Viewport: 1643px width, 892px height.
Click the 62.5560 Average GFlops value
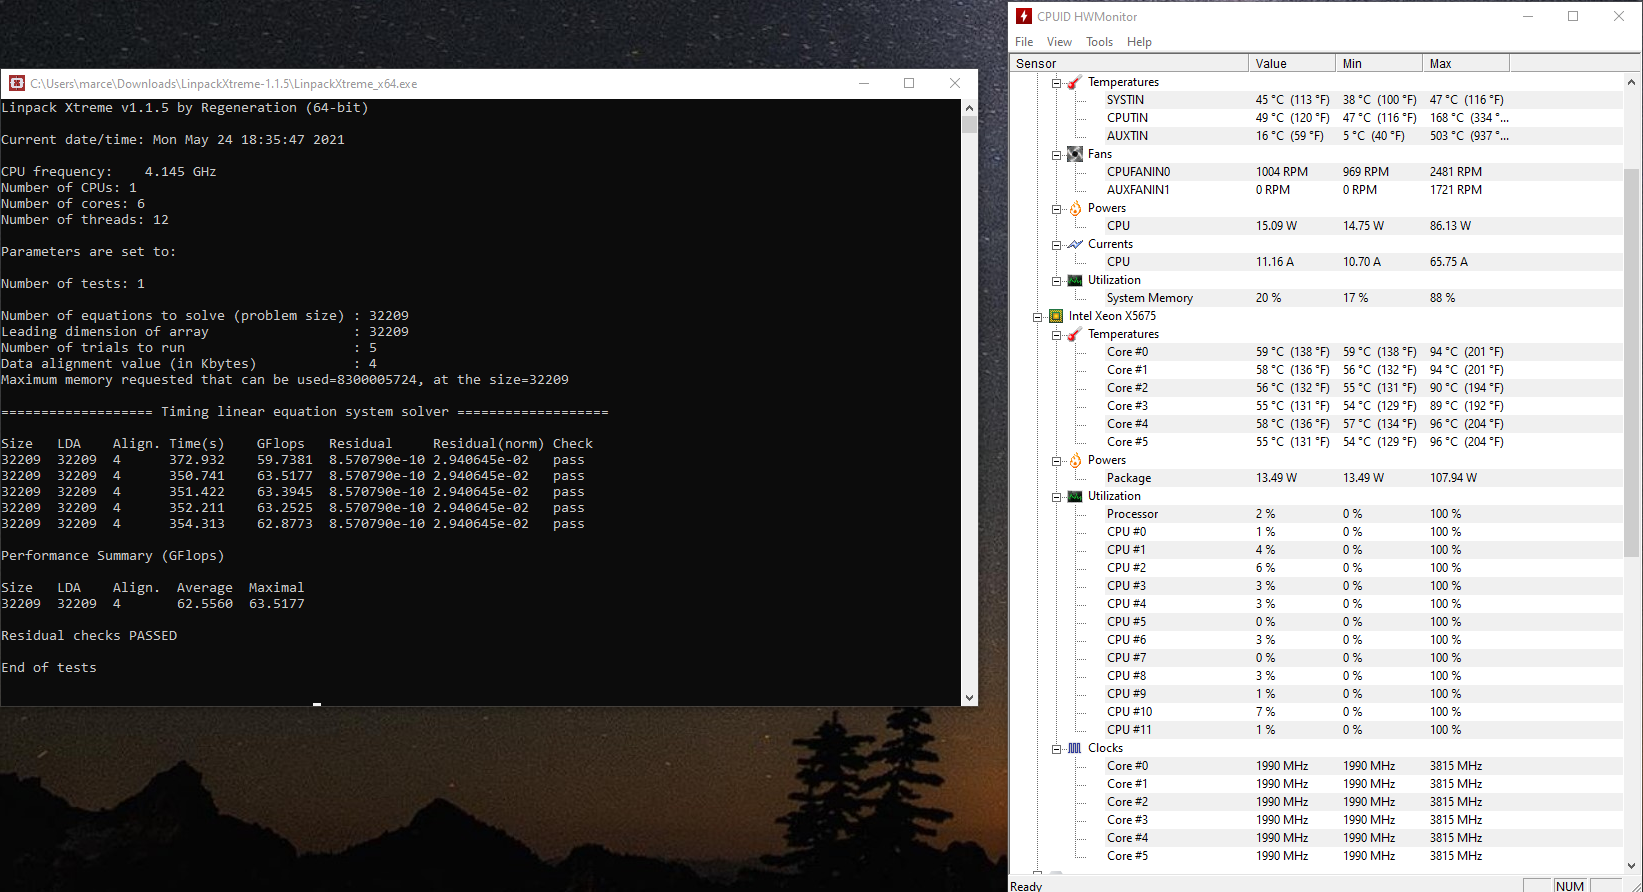205,604
